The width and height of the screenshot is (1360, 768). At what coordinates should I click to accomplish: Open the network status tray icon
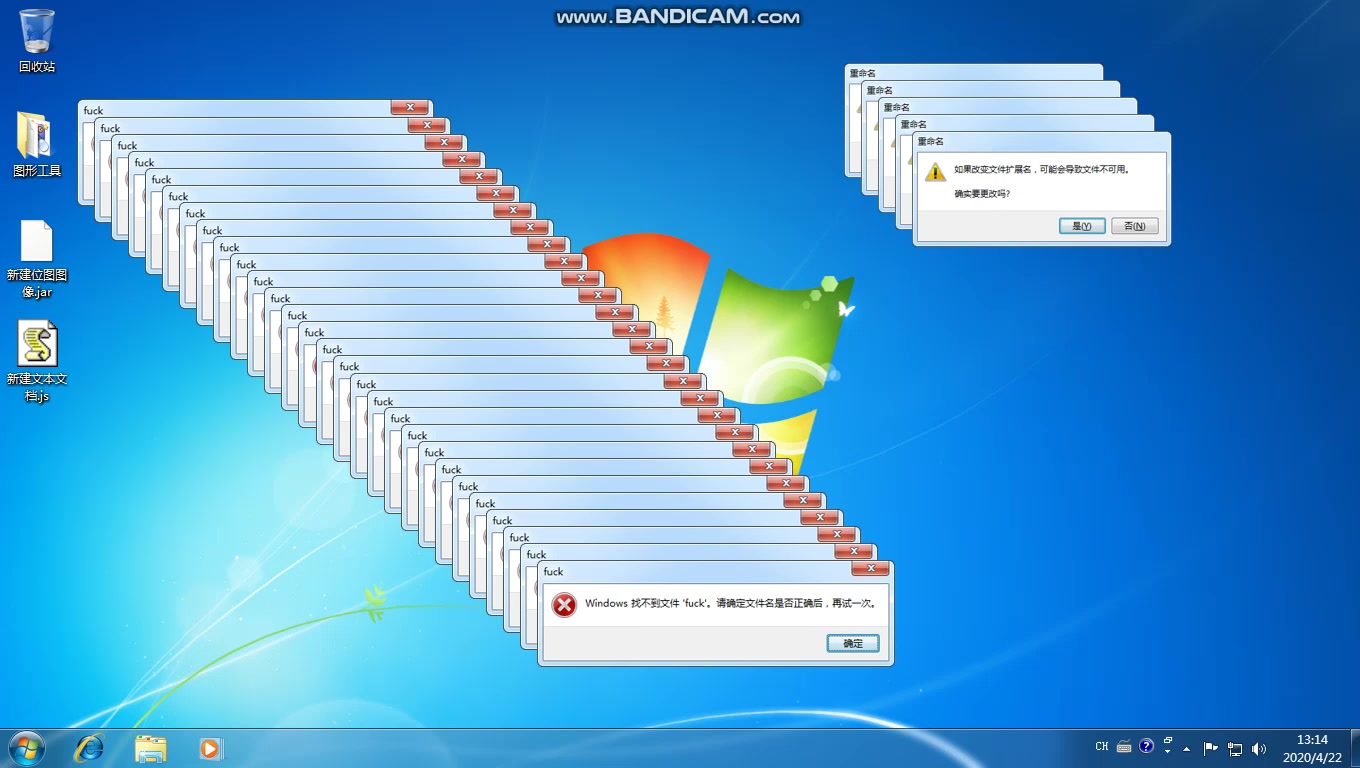pos(1235,748)
